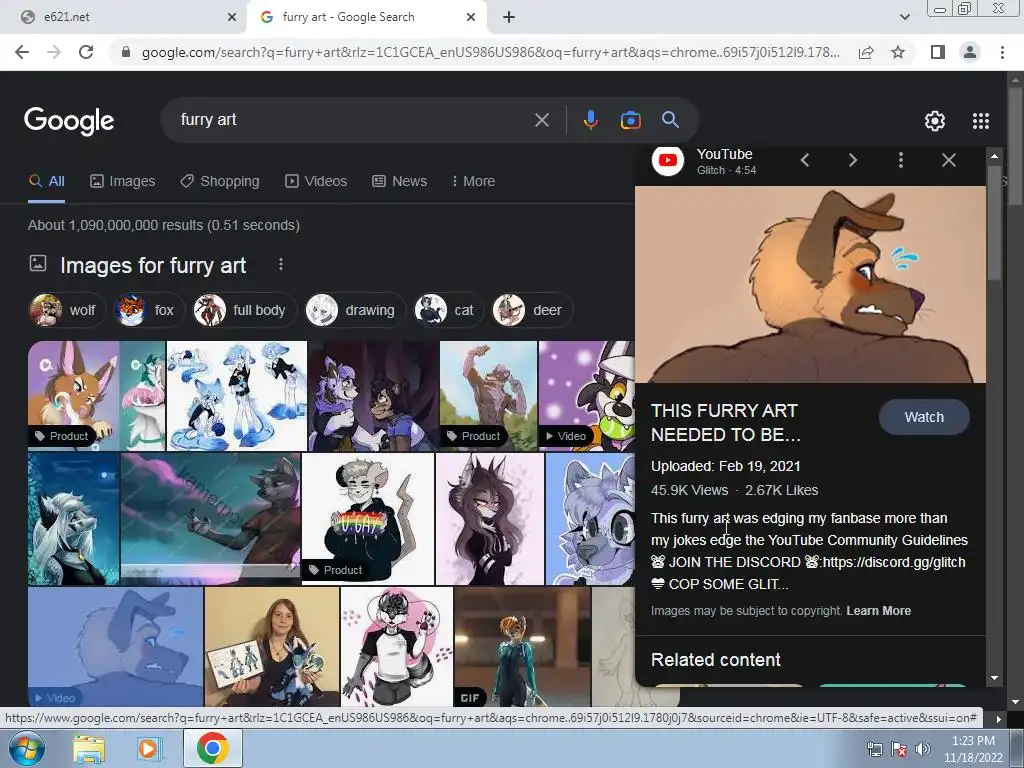Open Google settings gear
Image resolution: width=1024 pixels, height=768 pixels.
tap(935, 121)
